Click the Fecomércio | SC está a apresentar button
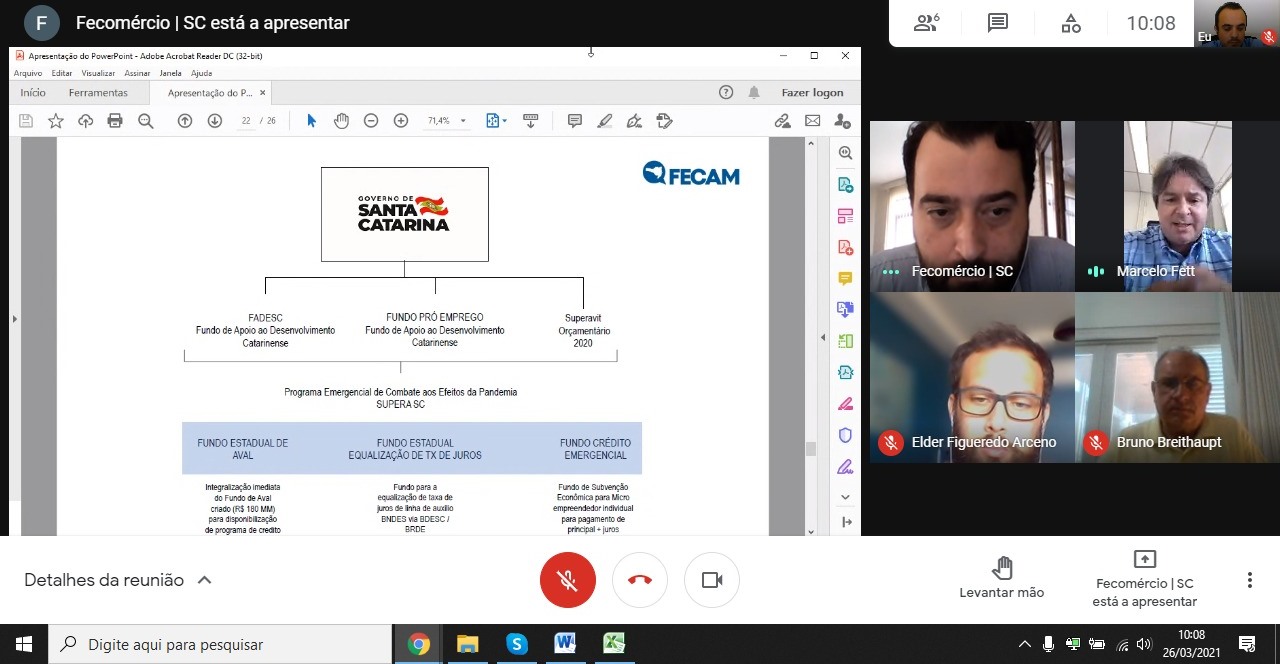This screenshot has height=664, width=1280. click(x=1144, y=579)
